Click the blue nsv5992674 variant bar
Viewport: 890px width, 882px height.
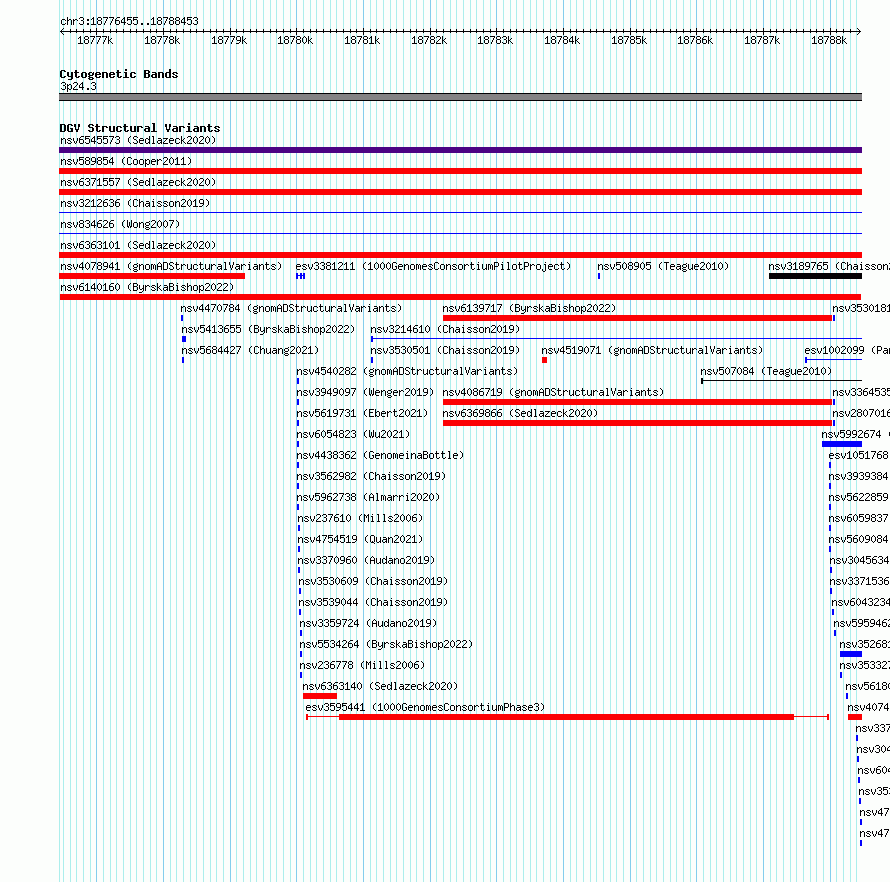point(842,444)
